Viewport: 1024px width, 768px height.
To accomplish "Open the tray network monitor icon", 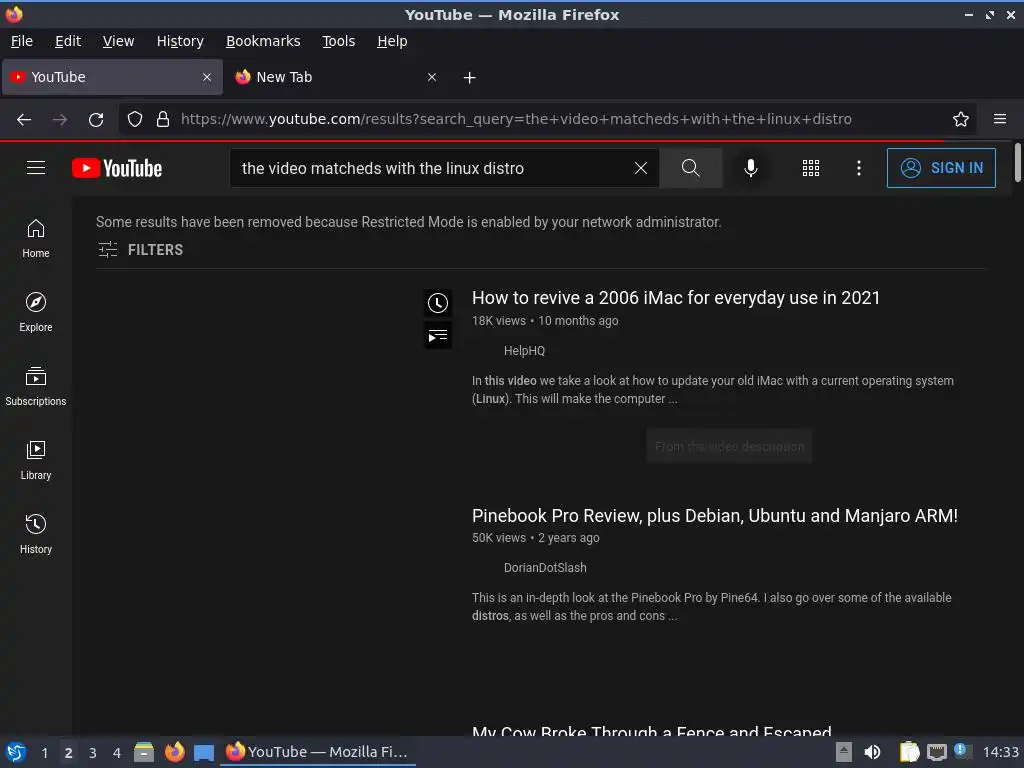I will 936,752.
